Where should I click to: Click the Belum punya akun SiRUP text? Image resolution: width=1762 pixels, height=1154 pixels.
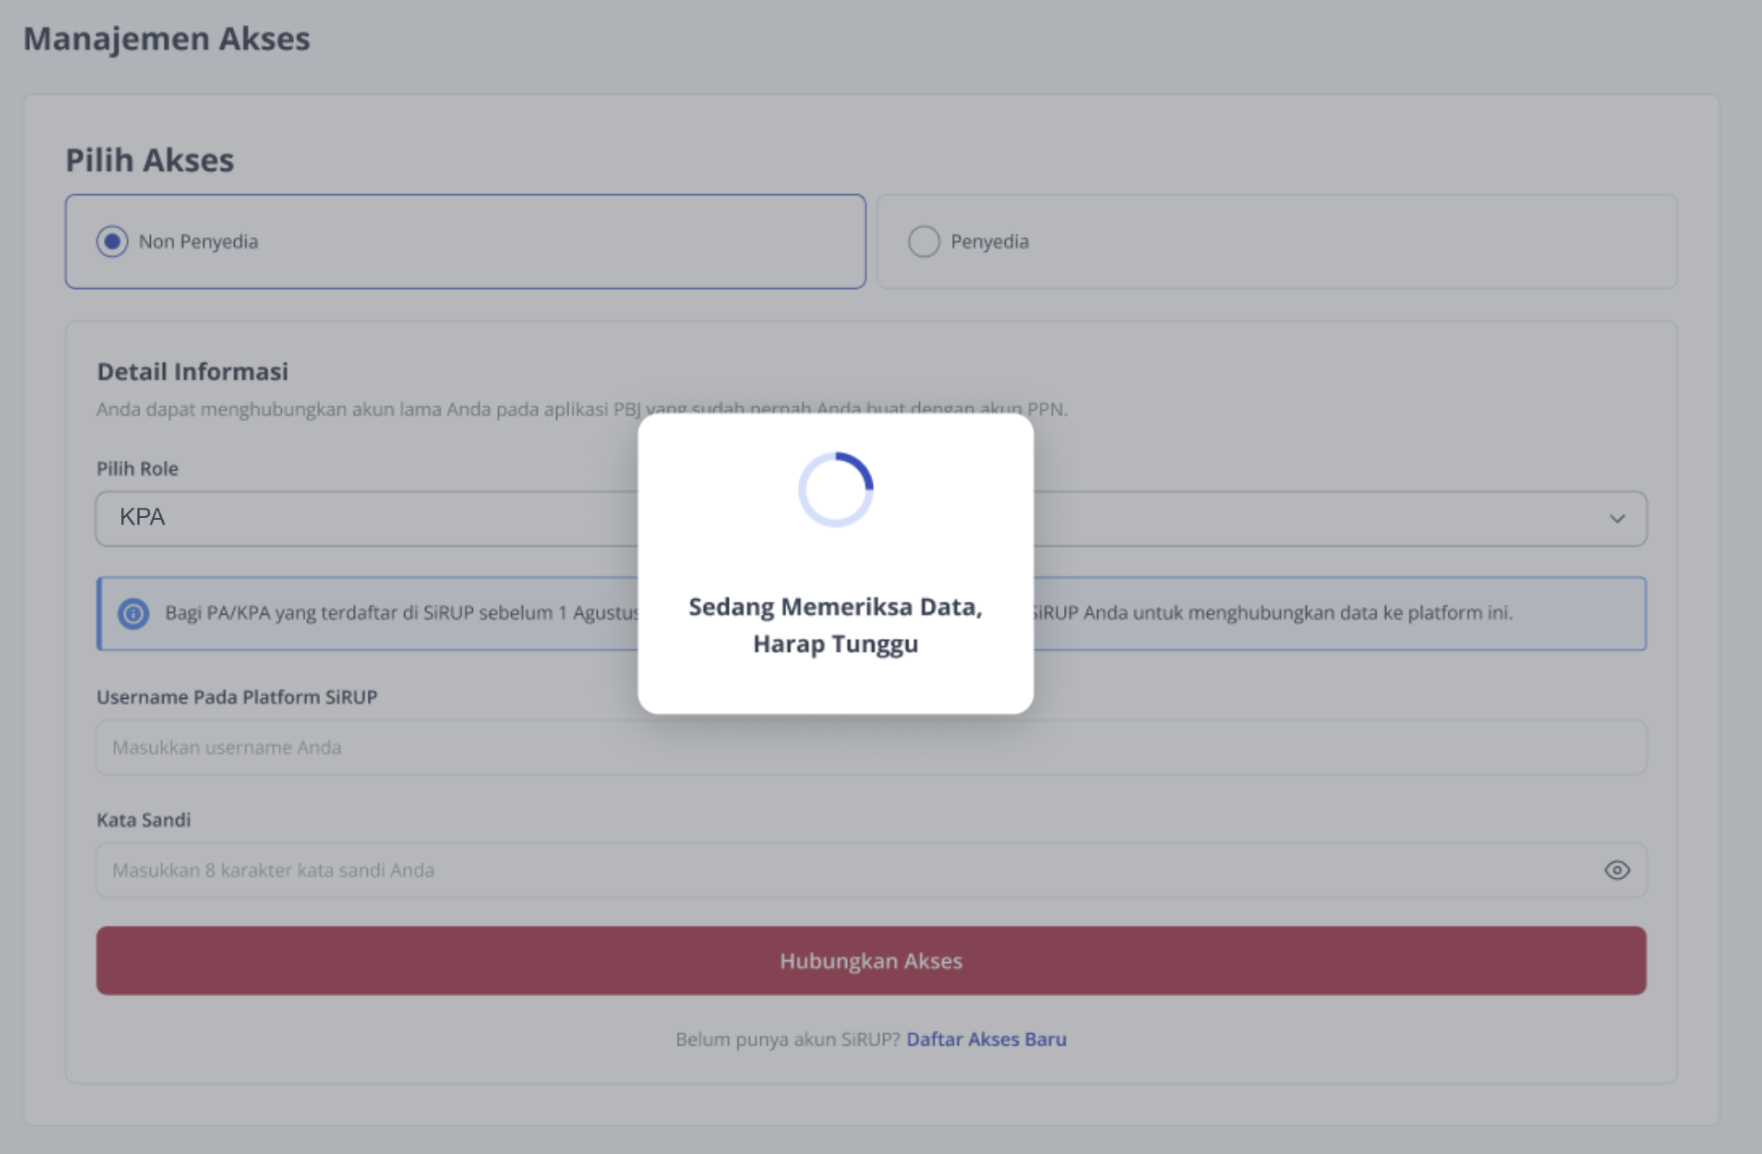click(788, 1039)
